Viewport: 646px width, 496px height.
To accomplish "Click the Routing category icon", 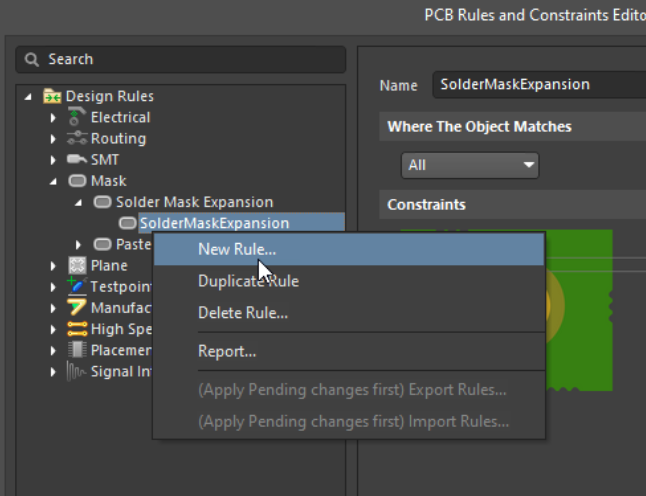I will (x=77, y=138).
